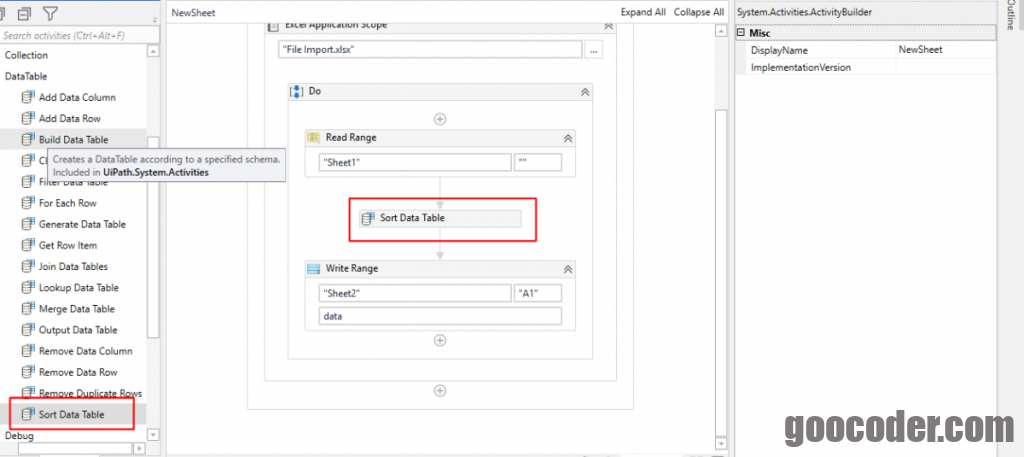Collapse the Read Range activity
Viewport: 1024px width, 457px height.
568,138
